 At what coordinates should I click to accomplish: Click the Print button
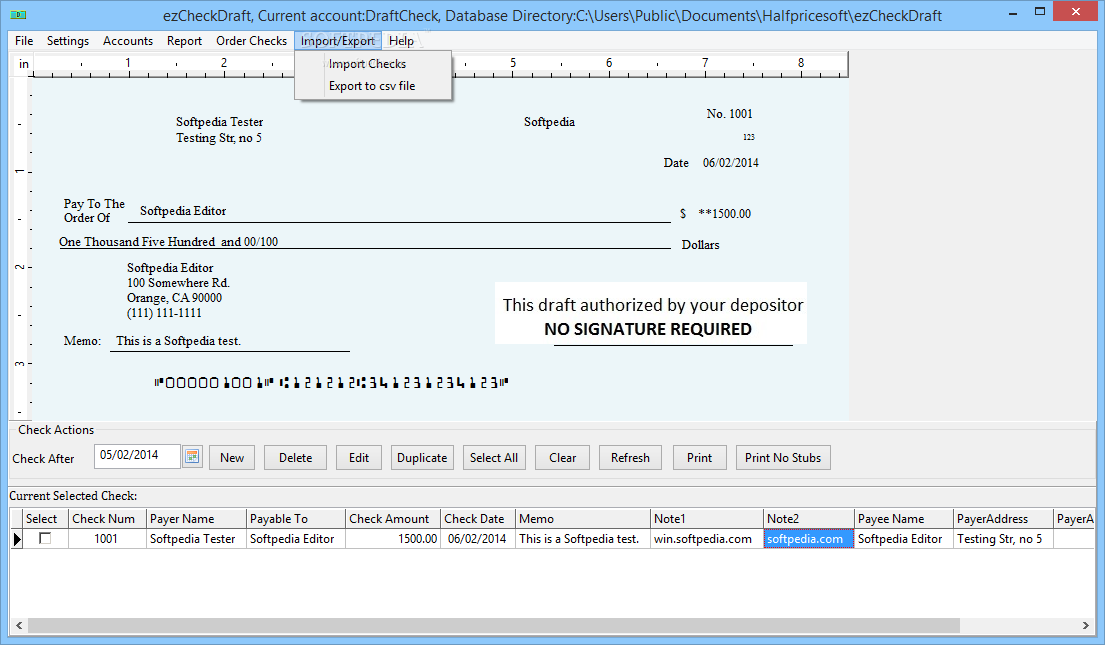point(699,457)
